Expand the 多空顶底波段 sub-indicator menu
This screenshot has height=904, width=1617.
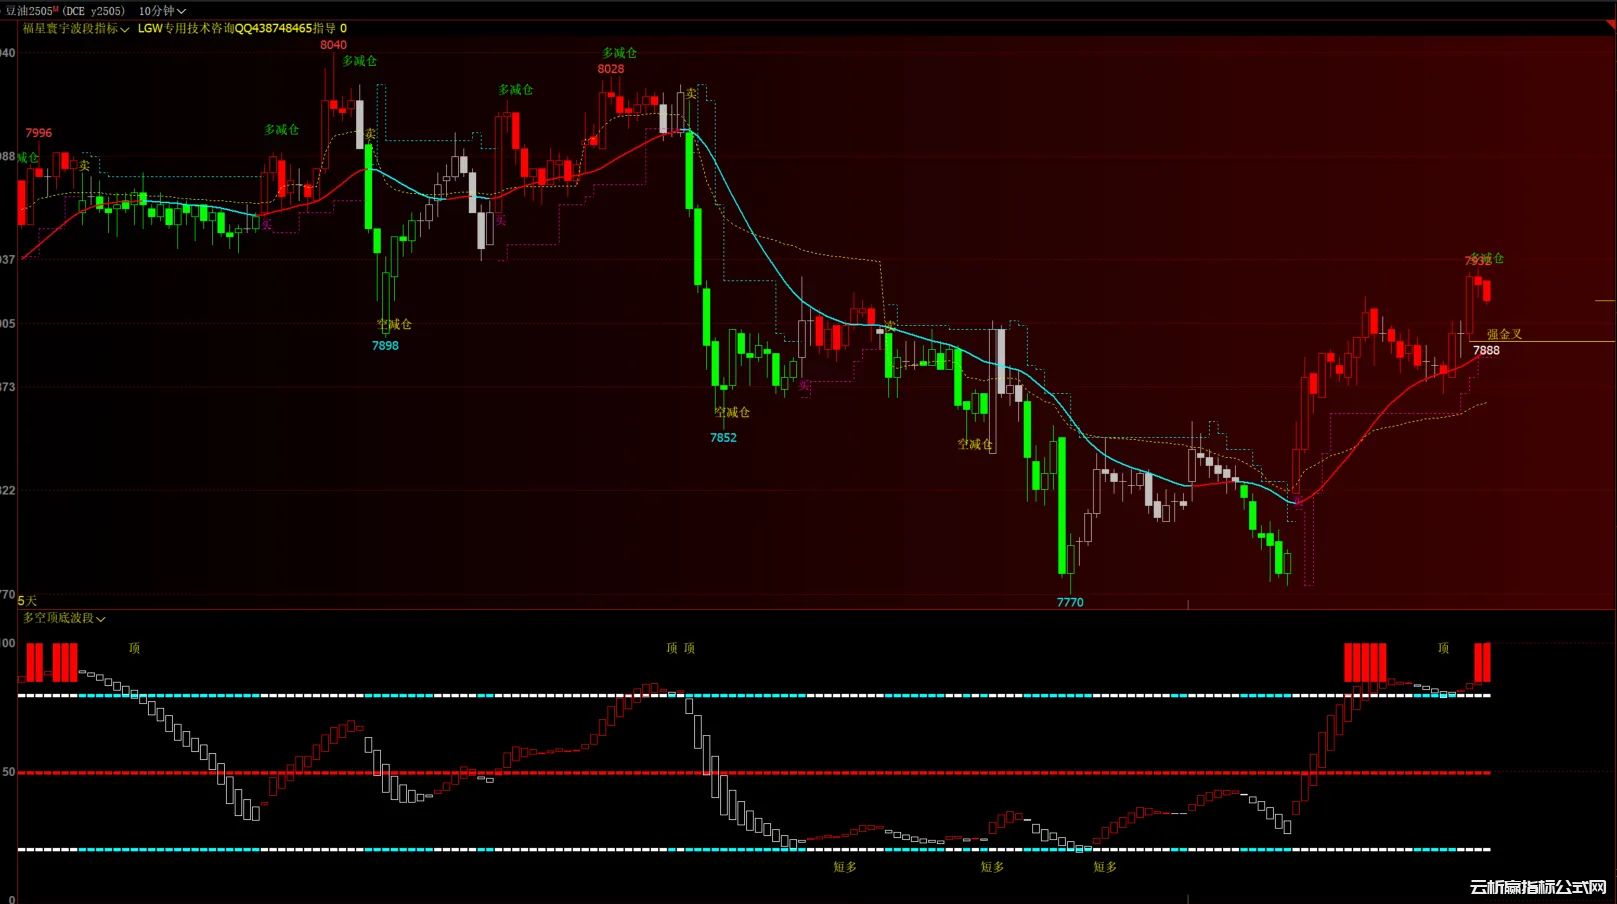pos(64,618)
